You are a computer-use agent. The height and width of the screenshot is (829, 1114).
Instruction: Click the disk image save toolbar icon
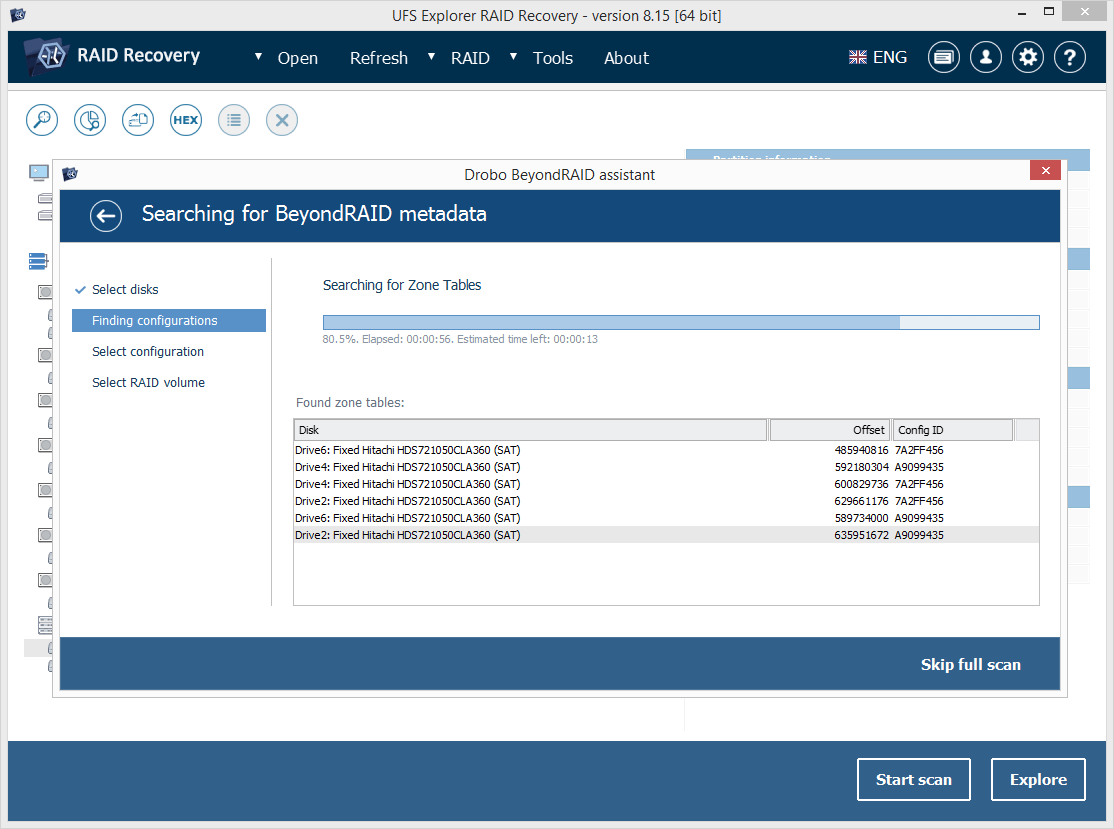click(138, 120)
